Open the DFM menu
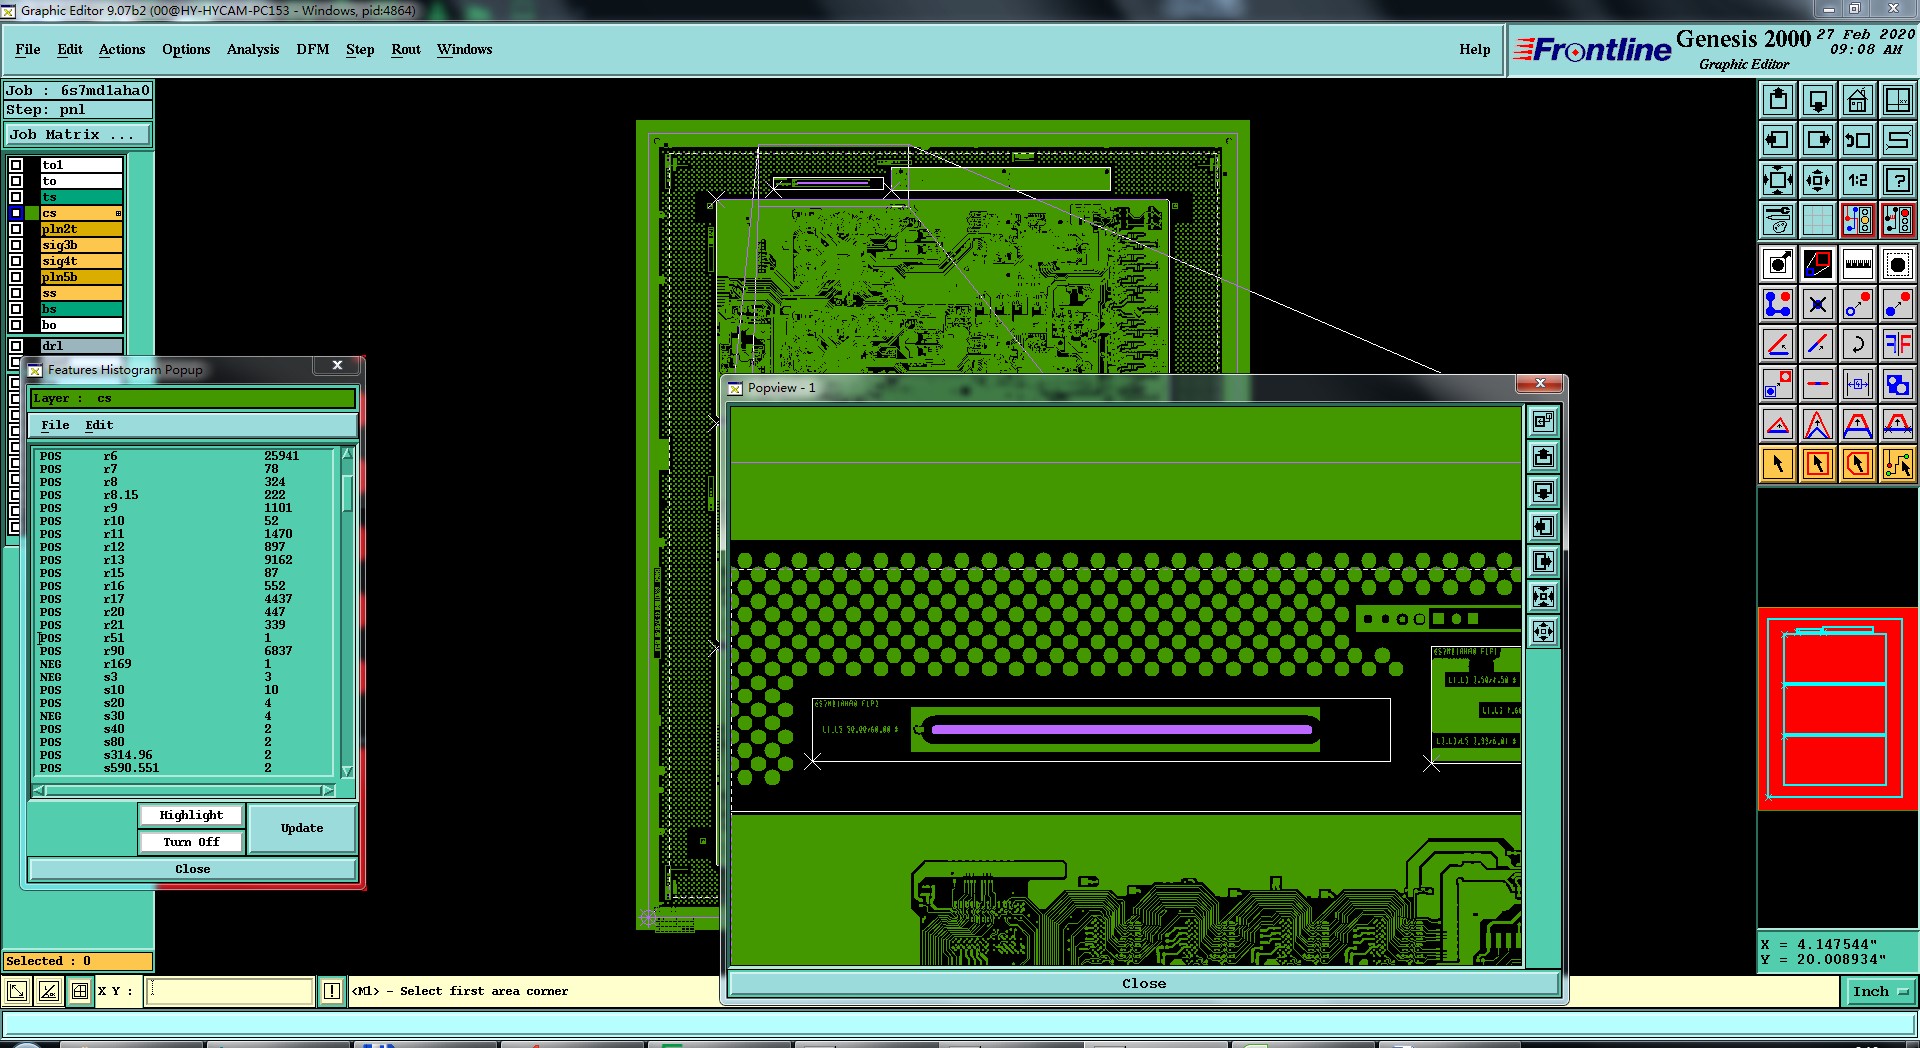 (x=313, y=49)
